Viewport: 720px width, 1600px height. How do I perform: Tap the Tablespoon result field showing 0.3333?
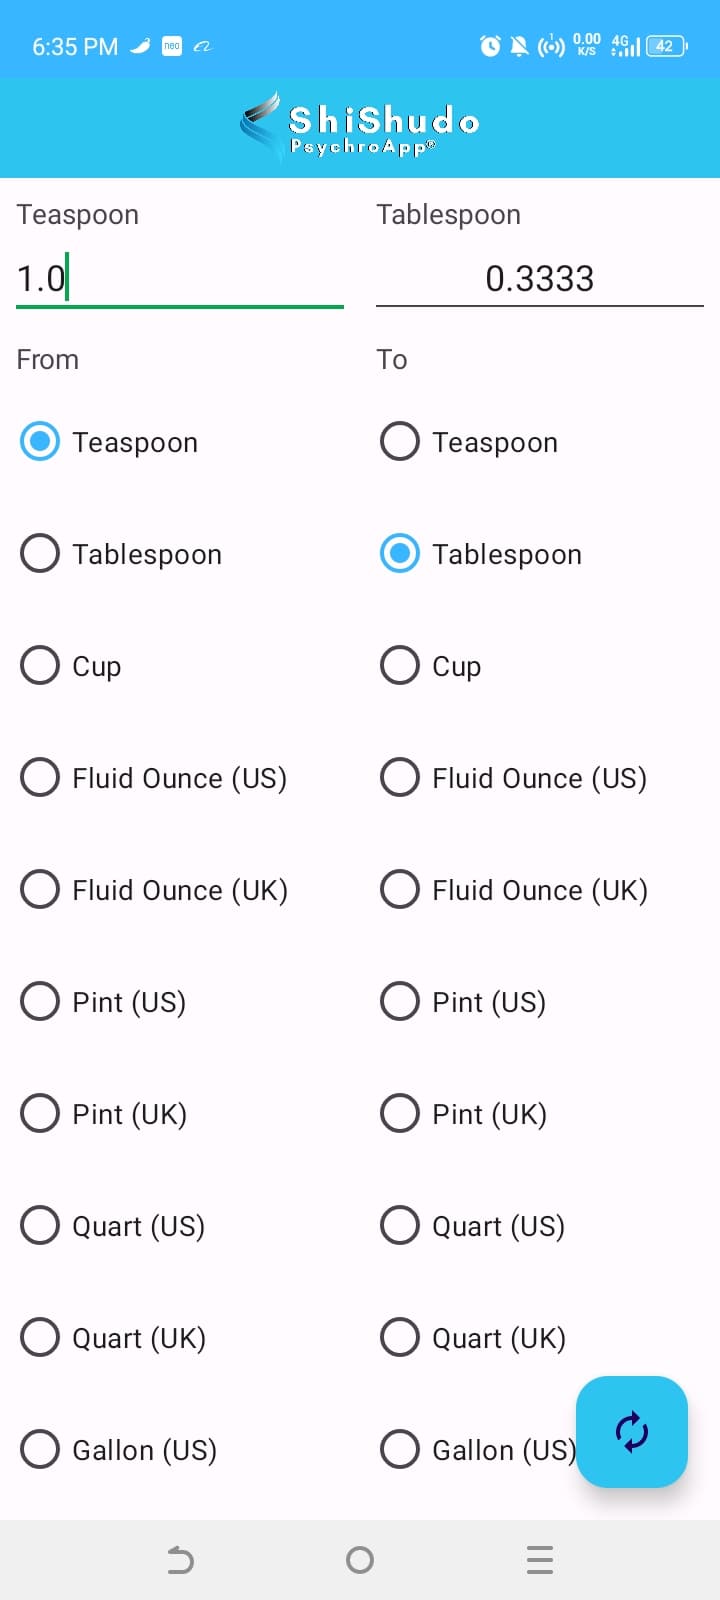point(539,279)
